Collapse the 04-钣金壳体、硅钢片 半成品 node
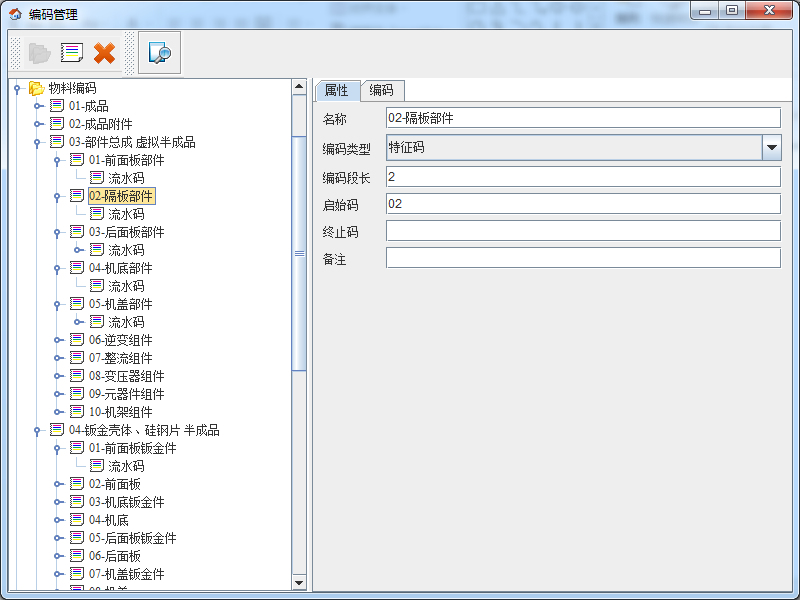Image resolution: width=800 pixels, height=600 pixels. (x=37, y=431)
